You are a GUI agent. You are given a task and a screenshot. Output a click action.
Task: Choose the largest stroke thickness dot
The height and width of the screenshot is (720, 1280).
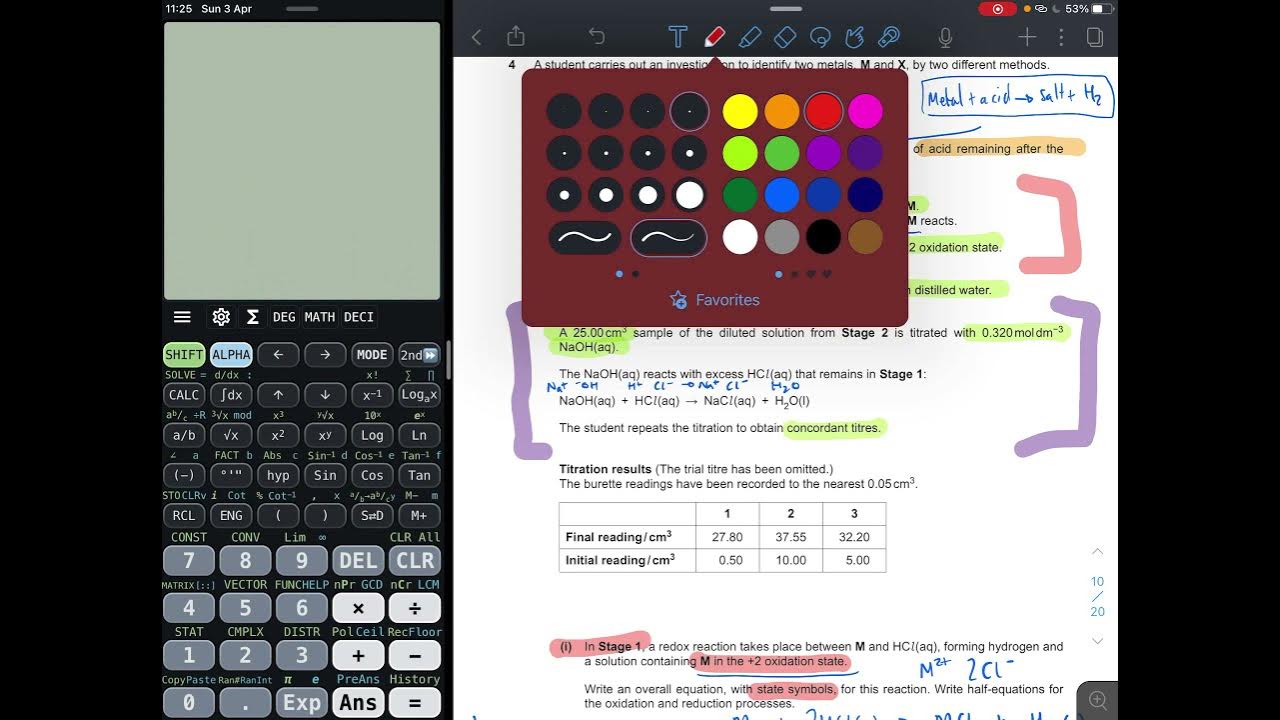click(690, 195)
